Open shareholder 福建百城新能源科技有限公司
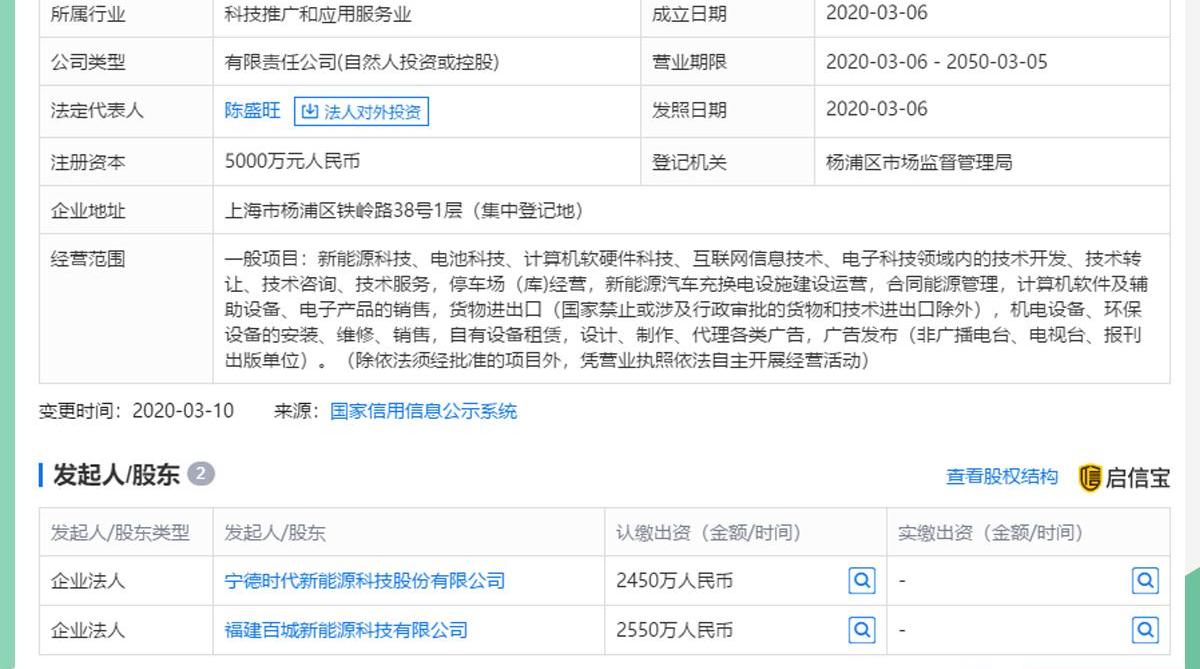The height and width of the screenshot is (669, 1200). pos(346,630)
